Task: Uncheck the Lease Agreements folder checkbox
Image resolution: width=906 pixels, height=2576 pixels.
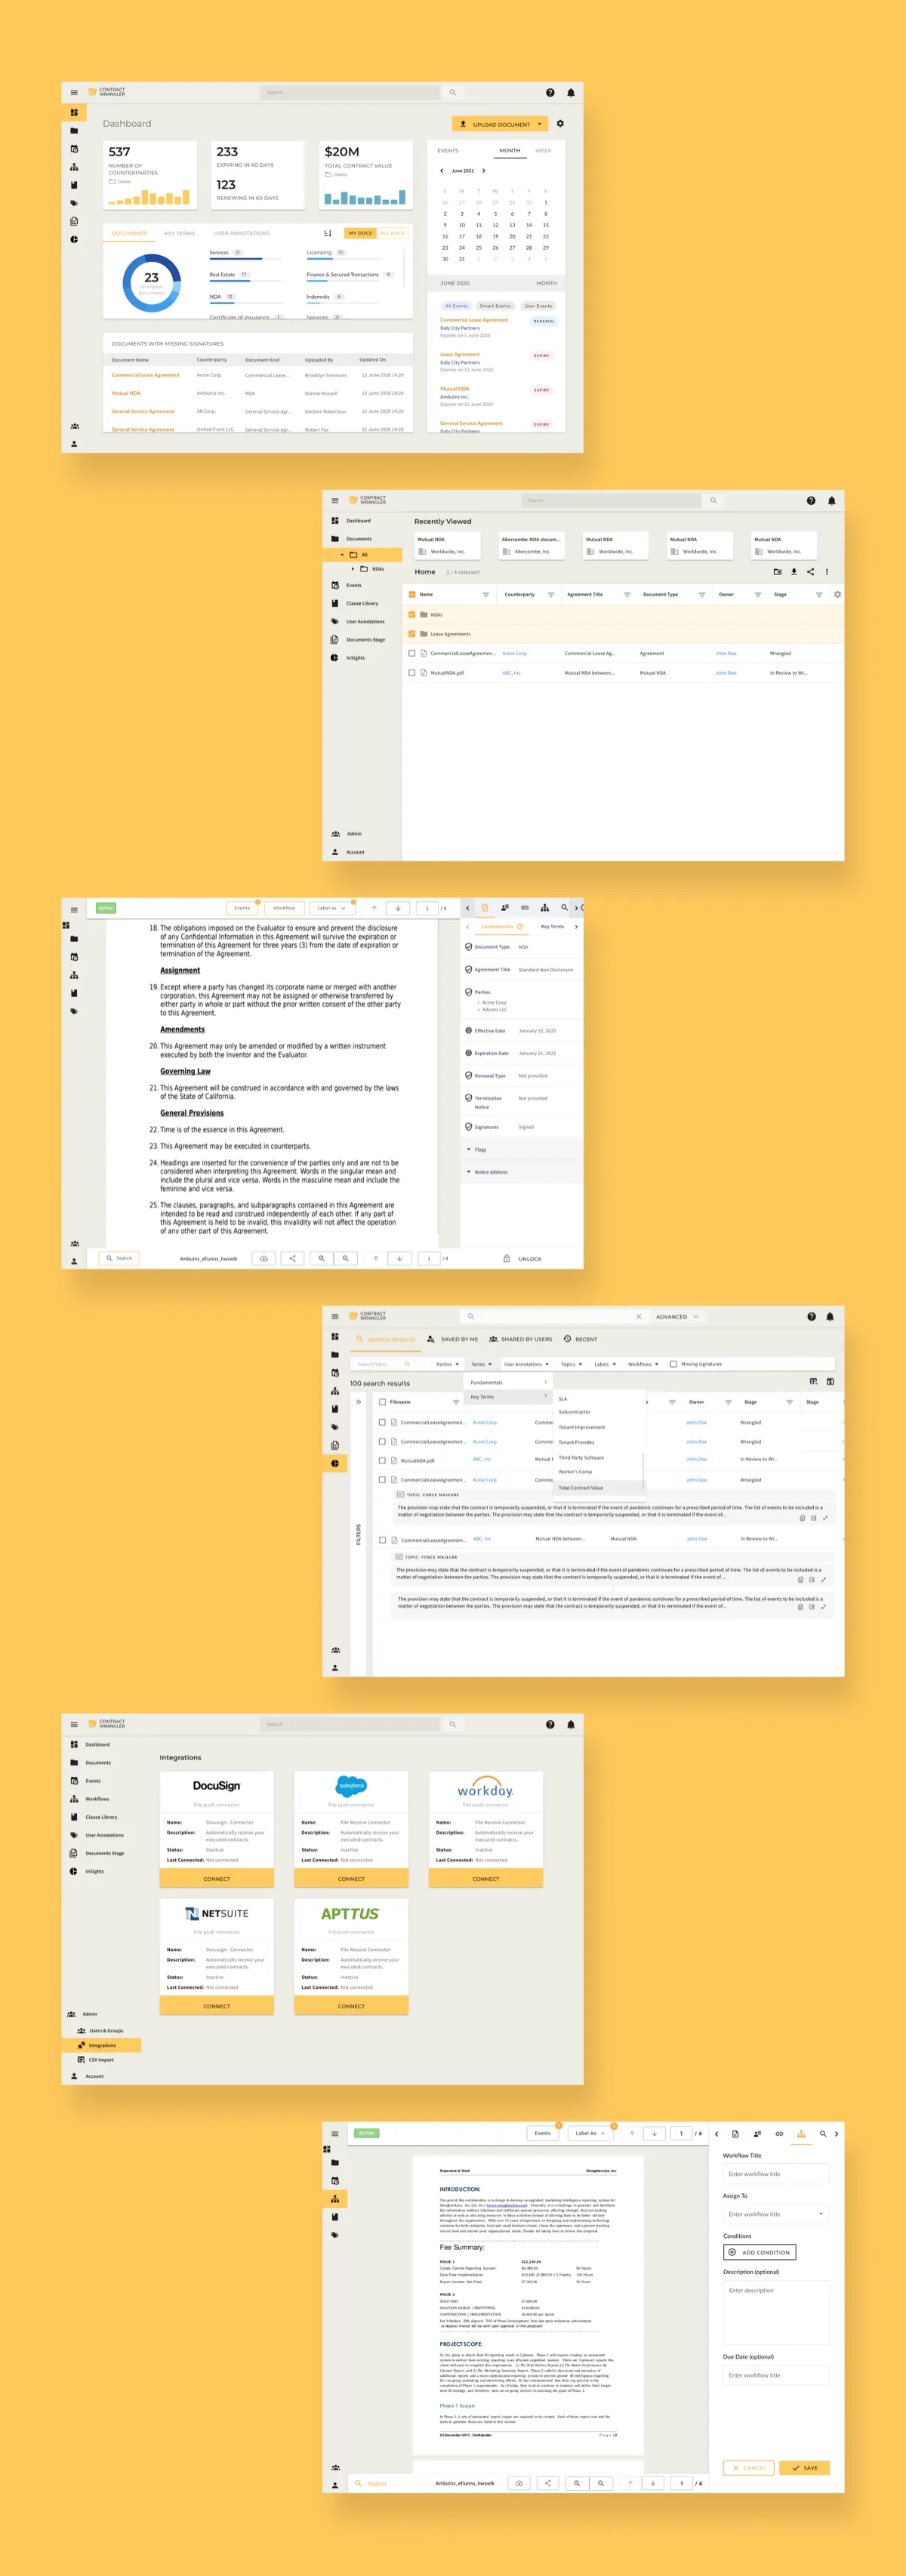Action: [412, 634]
